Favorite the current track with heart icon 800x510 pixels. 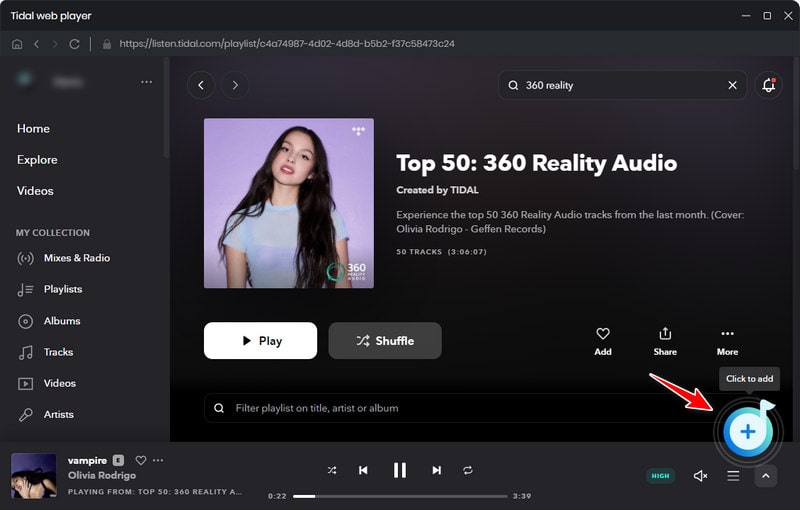(x=141, y=461)
